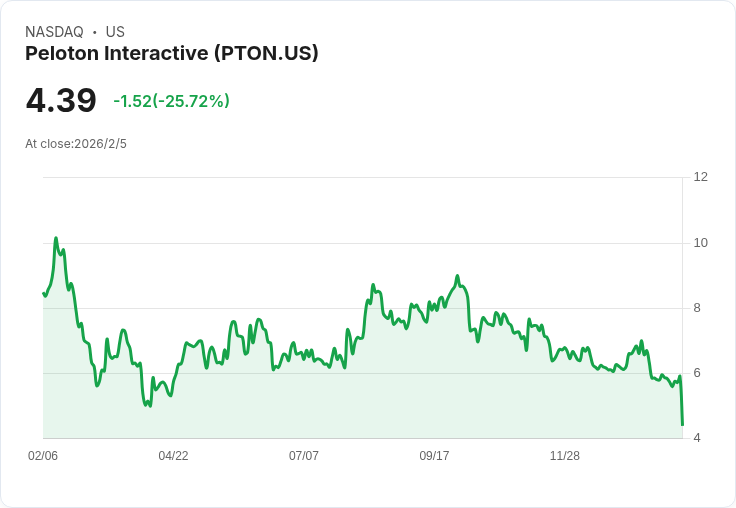Click the final sharp drop at chart end
736x508 pixels.
point(681,405)
